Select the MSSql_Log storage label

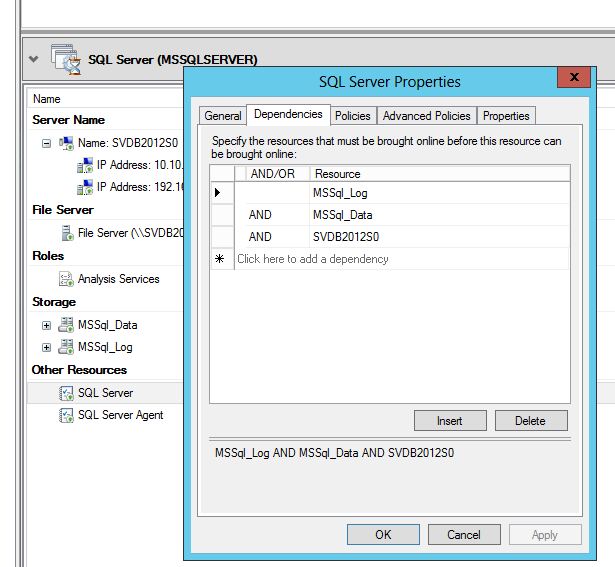(105, 347)
